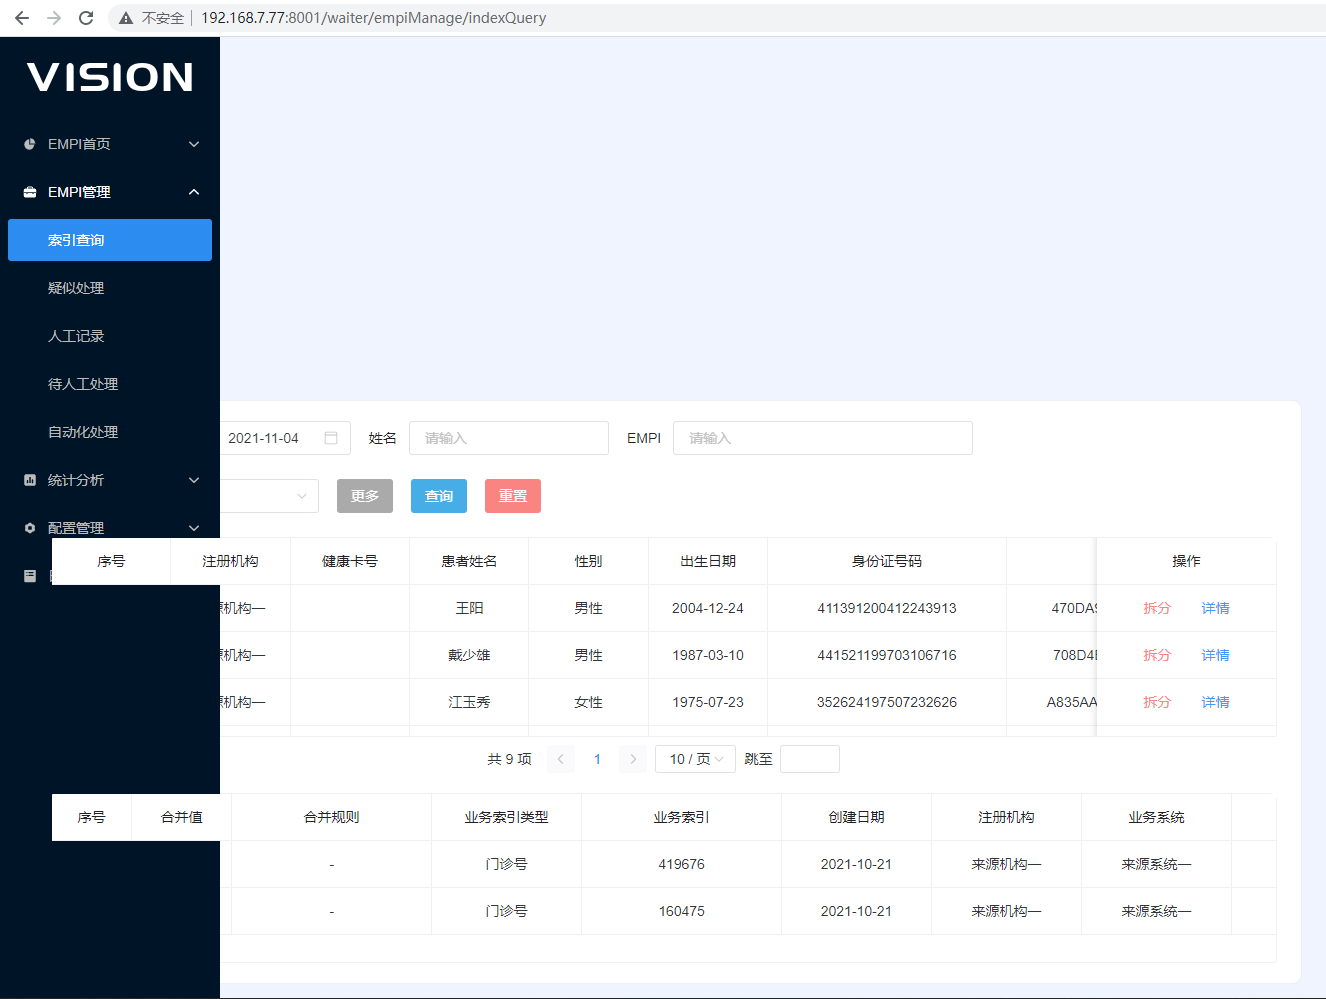Go to next page of results
1326x999 pixels.
(633, 759)
